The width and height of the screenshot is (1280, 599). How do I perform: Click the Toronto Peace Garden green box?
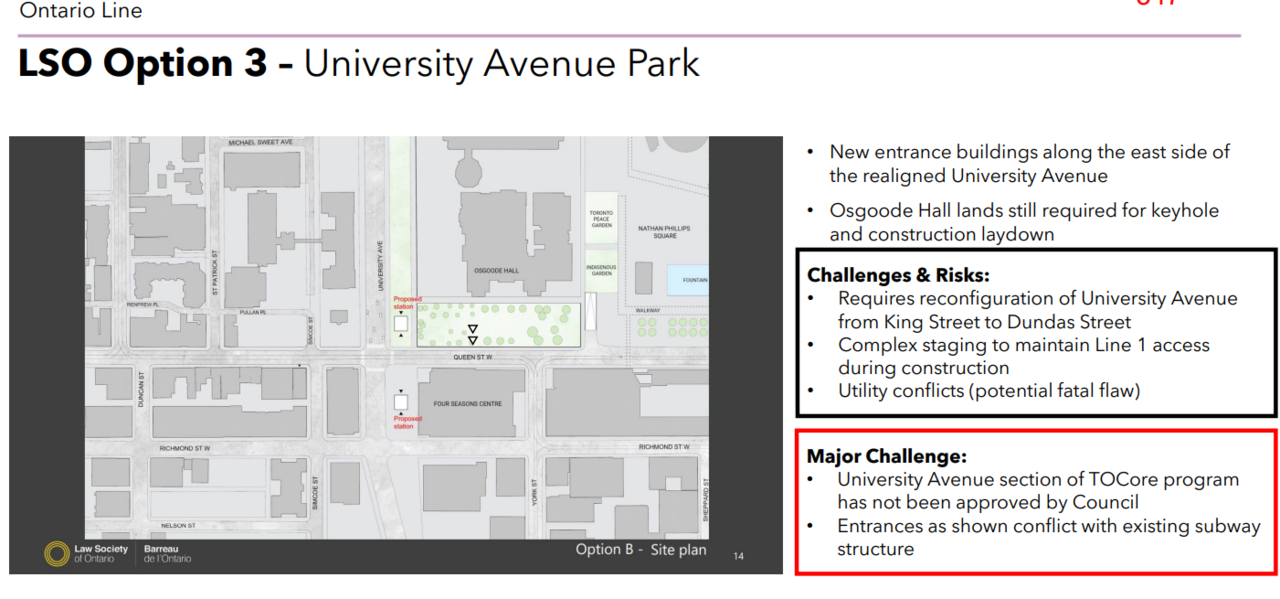click(601, 220)
